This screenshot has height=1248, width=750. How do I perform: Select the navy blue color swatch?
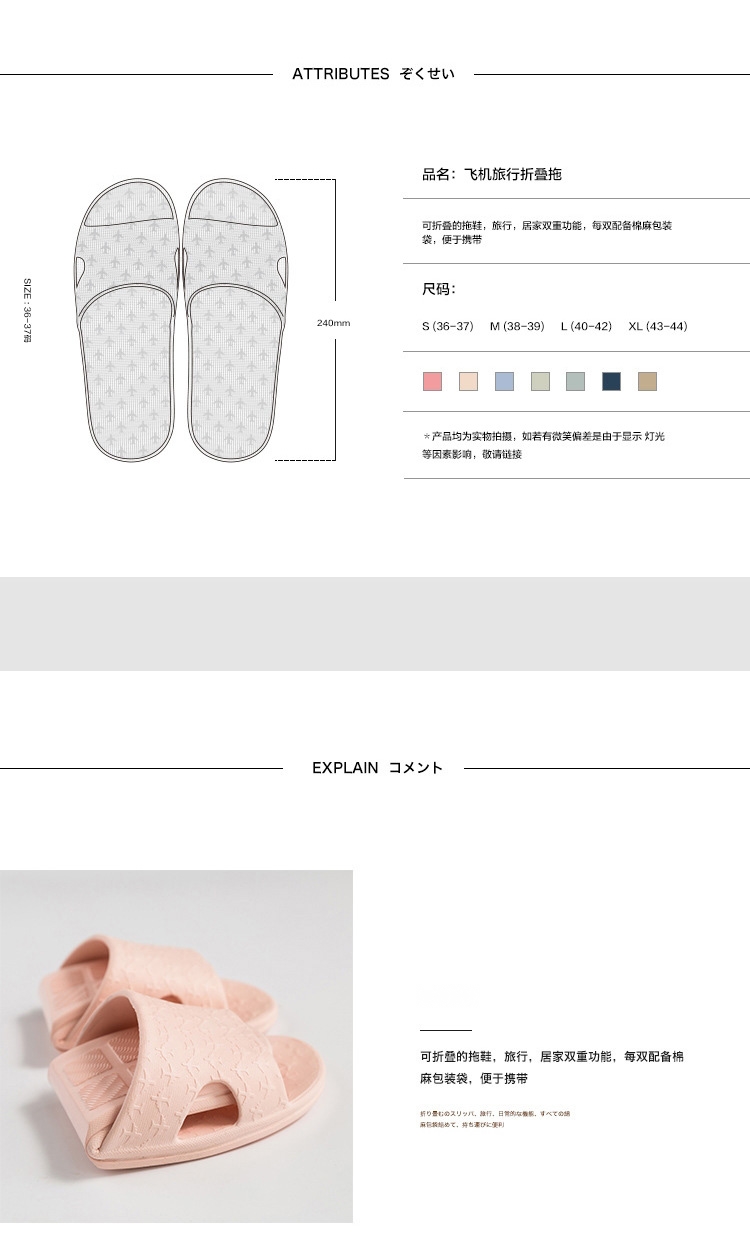click(611, 381)
